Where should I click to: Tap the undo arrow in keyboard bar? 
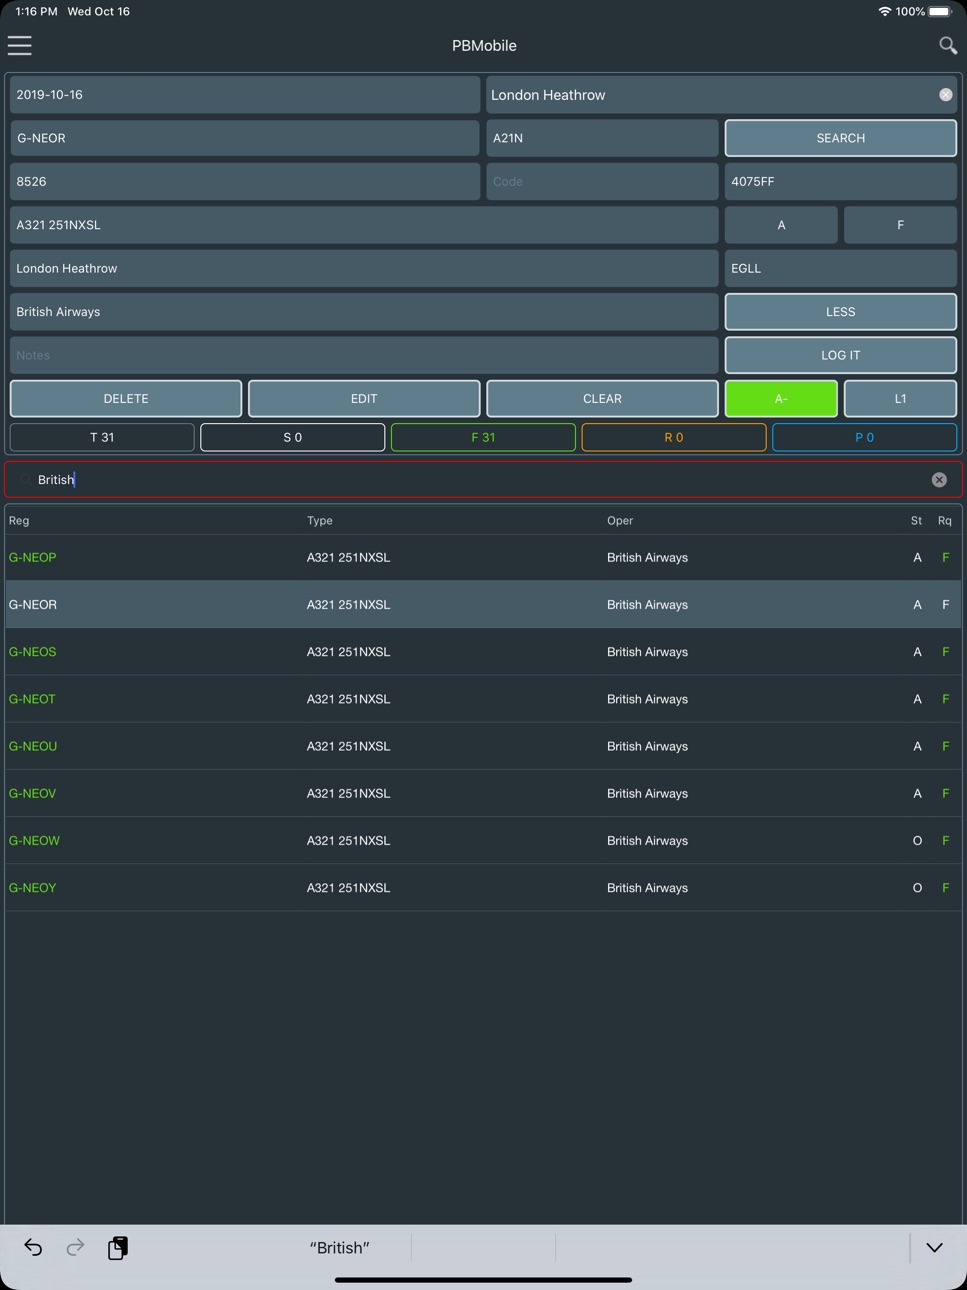click(33, 1247)
